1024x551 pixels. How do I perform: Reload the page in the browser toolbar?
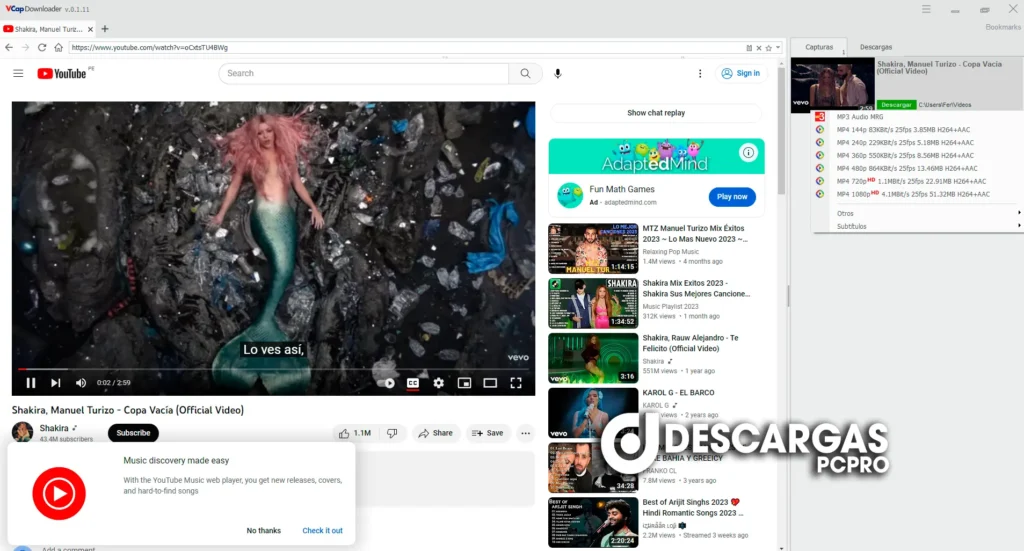pyautogui.click(x=42, y=47)
